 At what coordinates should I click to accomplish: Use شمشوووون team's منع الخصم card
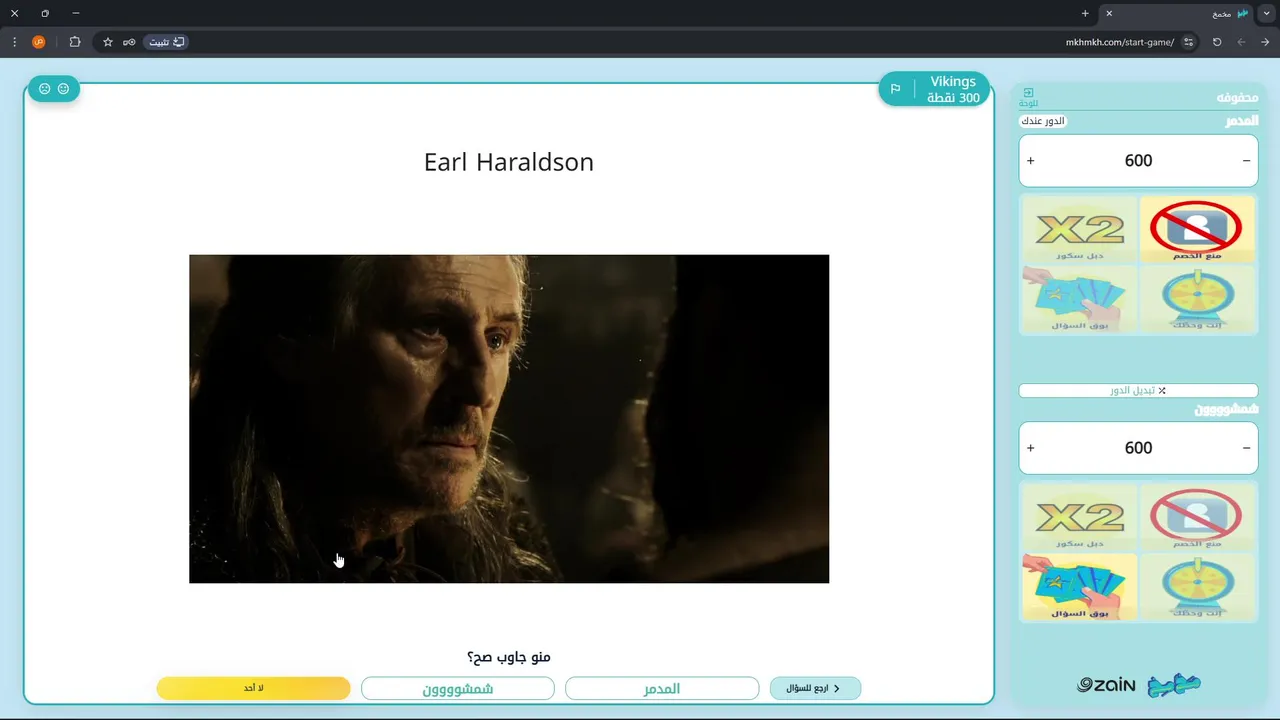(1196, 517)
